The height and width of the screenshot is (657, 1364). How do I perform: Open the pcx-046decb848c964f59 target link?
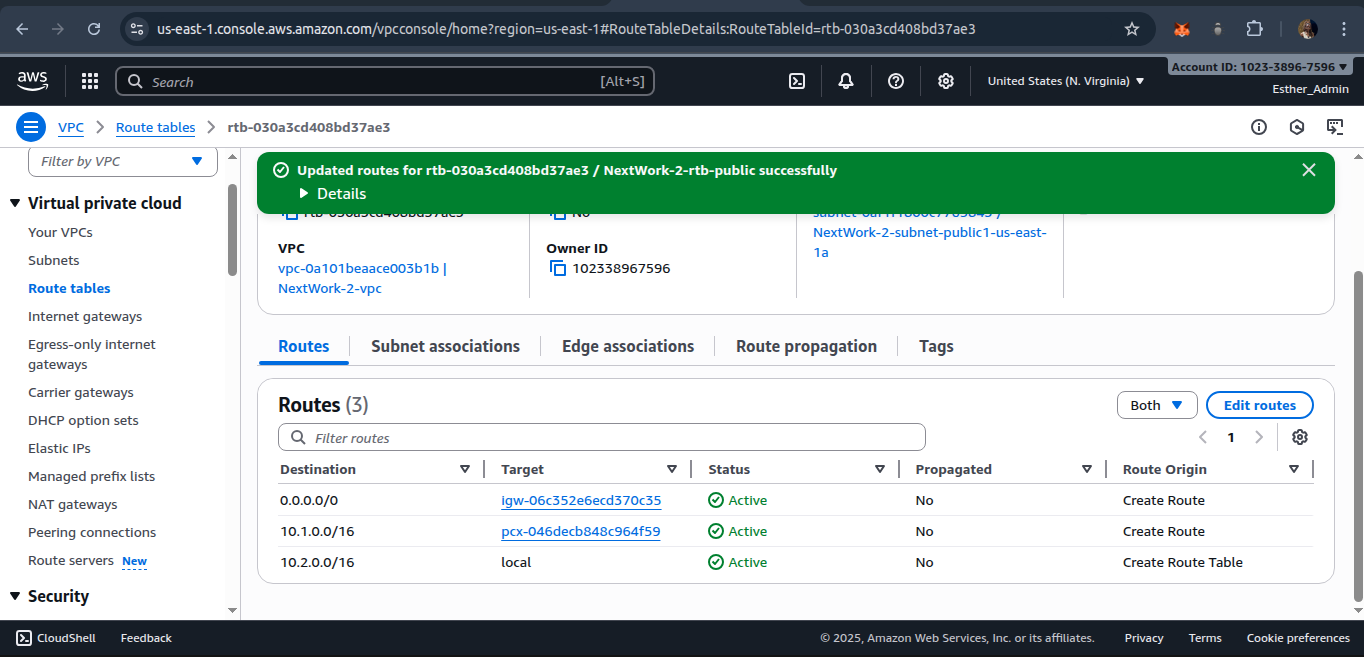(581, 531)
